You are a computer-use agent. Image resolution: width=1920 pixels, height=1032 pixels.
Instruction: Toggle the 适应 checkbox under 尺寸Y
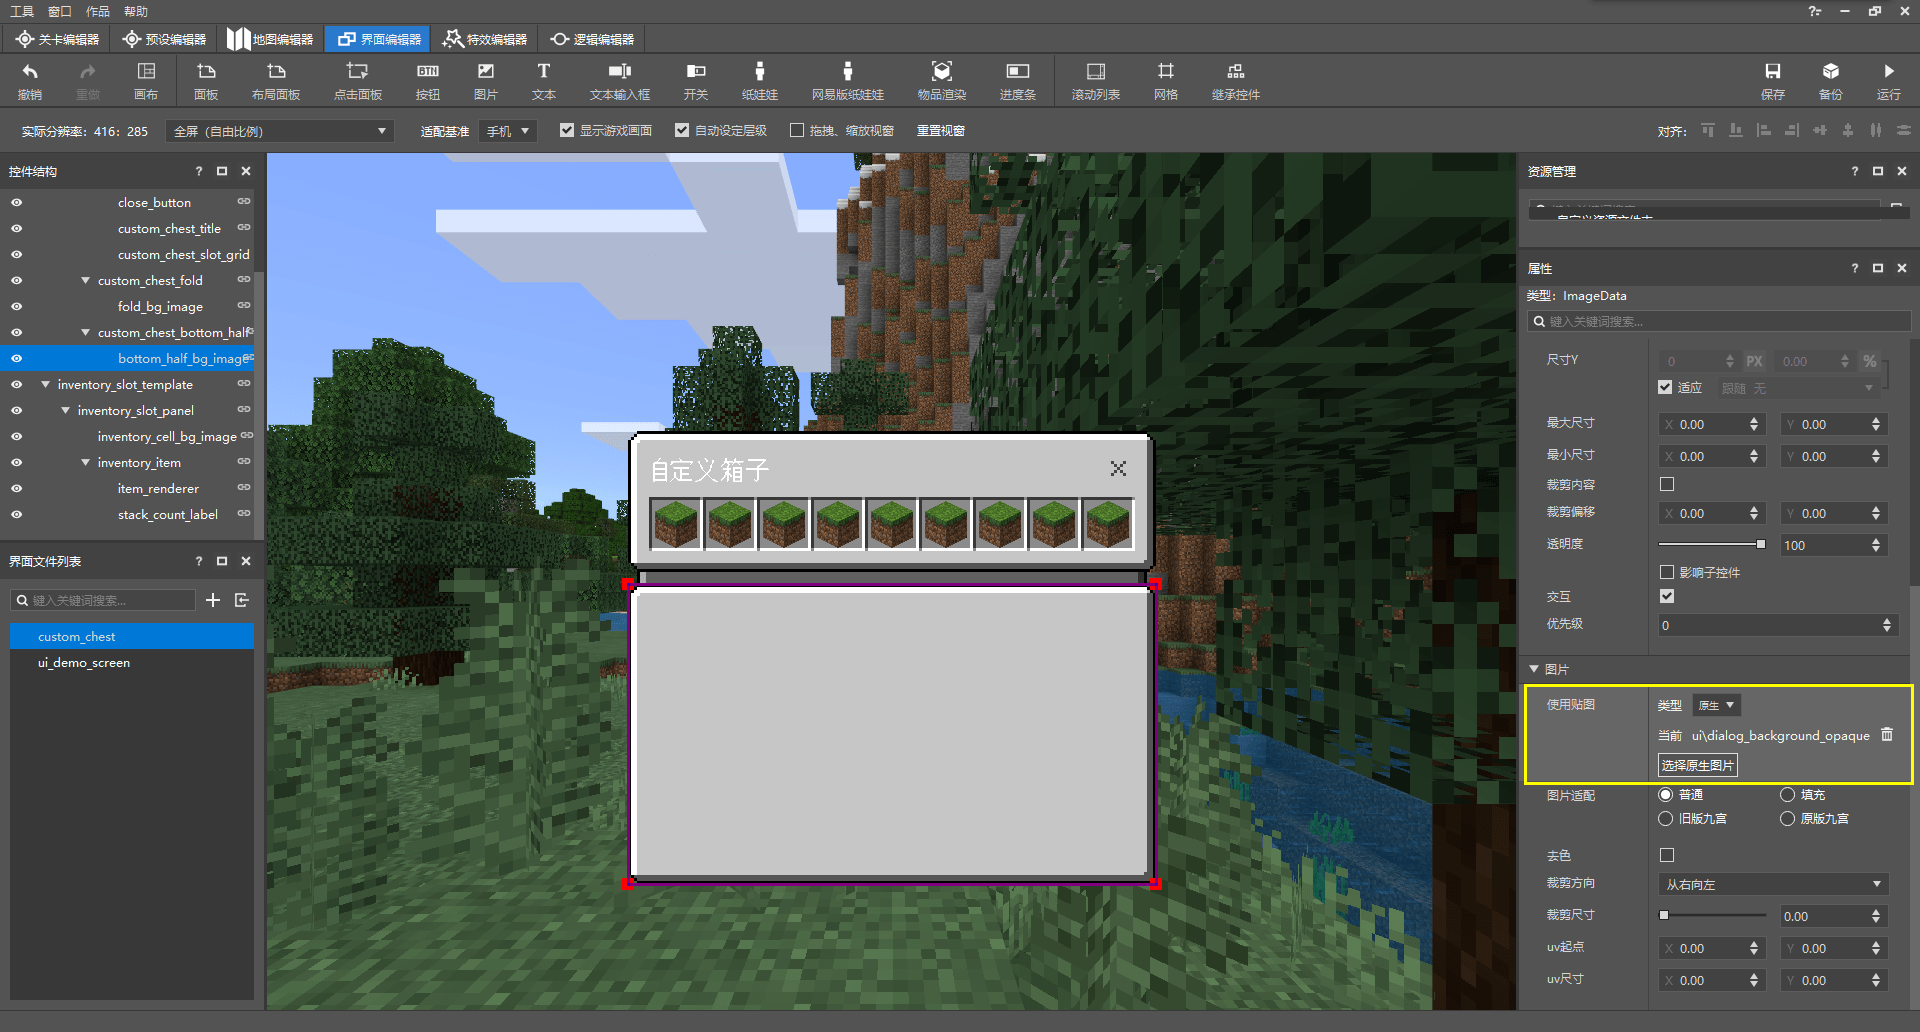(x=1665, y=387)
